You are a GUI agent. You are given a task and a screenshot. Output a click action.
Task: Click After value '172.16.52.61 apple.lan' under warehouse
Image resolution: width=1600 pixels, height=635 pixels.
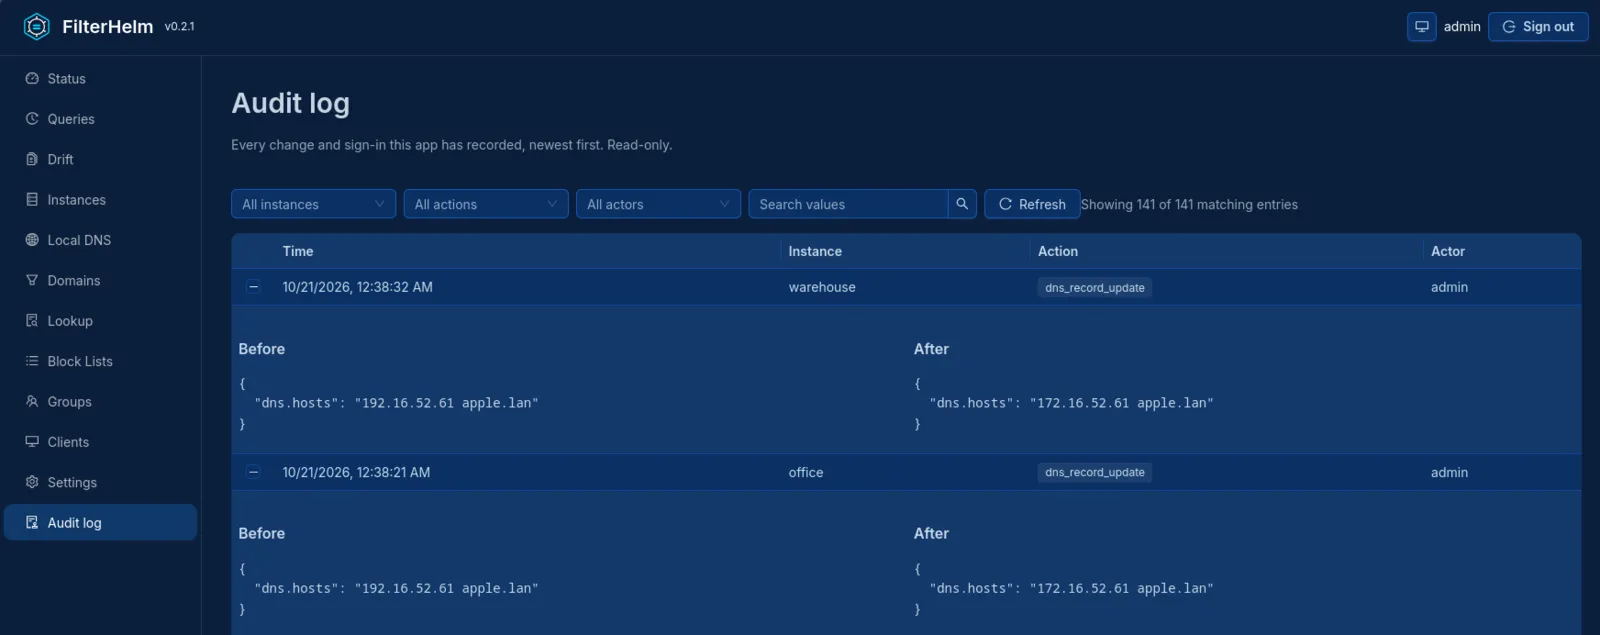pos(1121,403)
